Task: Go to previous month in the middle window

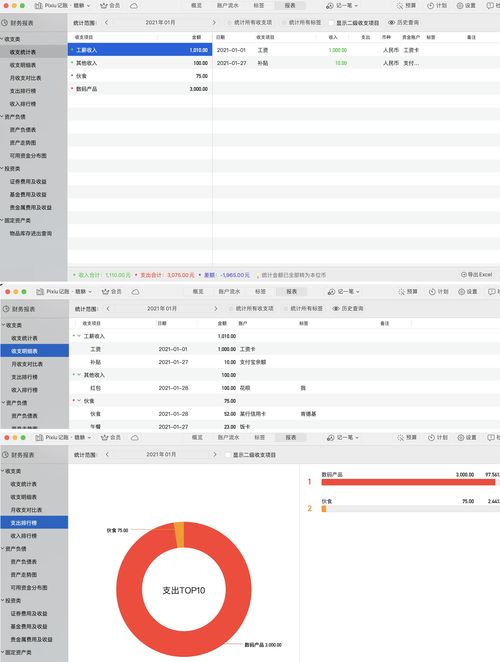Action: point(108,309)
